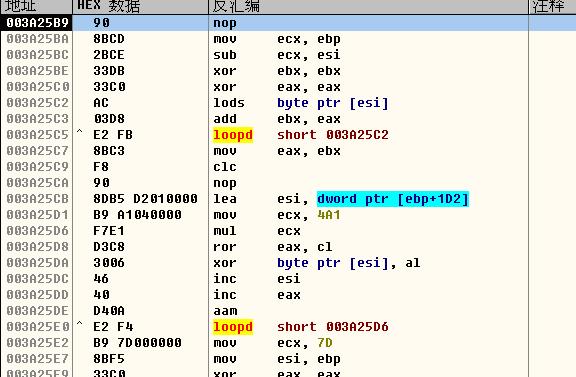Select the address 003A25DA
This screenshot has width=576, height=377.
tap(37, 263)
